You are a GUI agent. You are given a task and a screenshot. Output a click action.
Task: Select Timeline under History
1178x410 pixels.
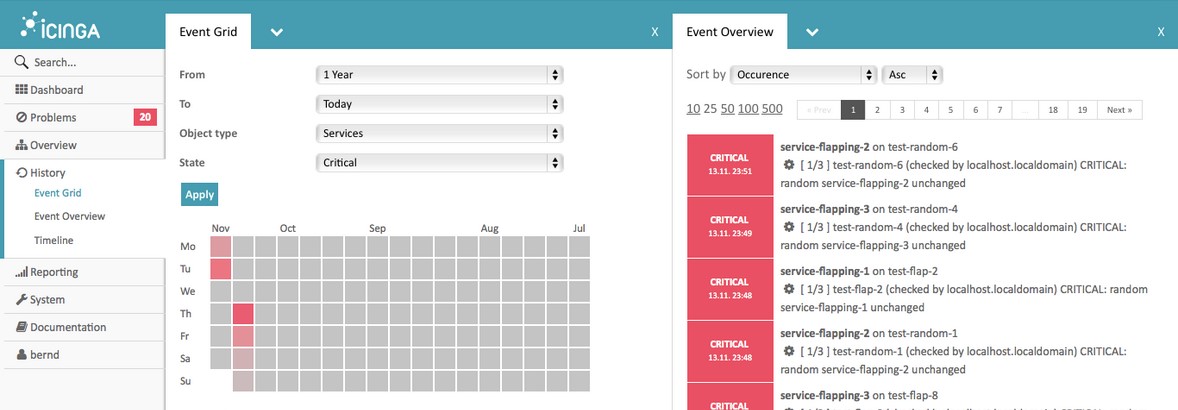coord(53,241)
